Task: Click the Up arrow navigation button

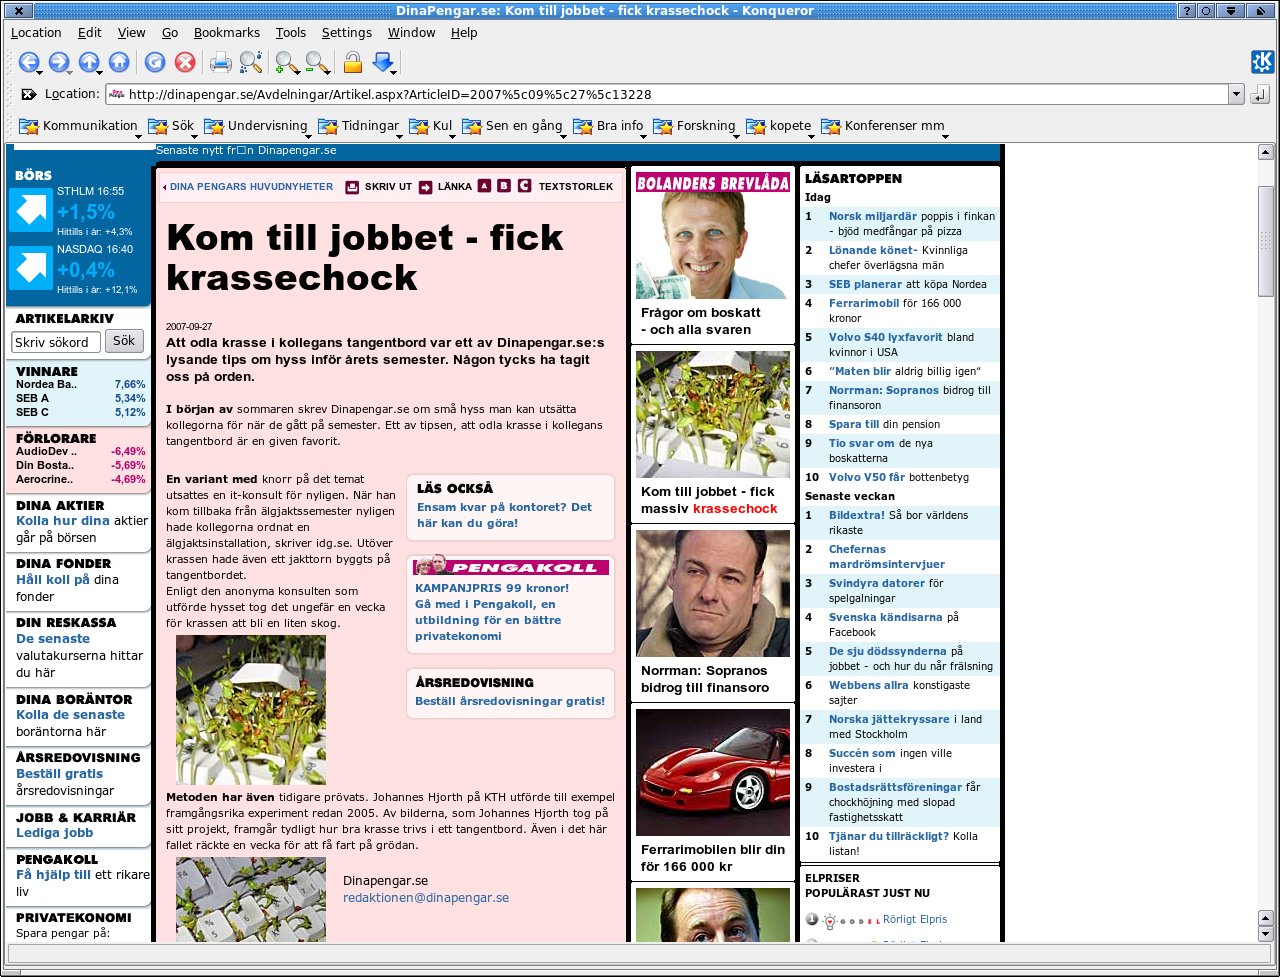Action: coord(89,62)
